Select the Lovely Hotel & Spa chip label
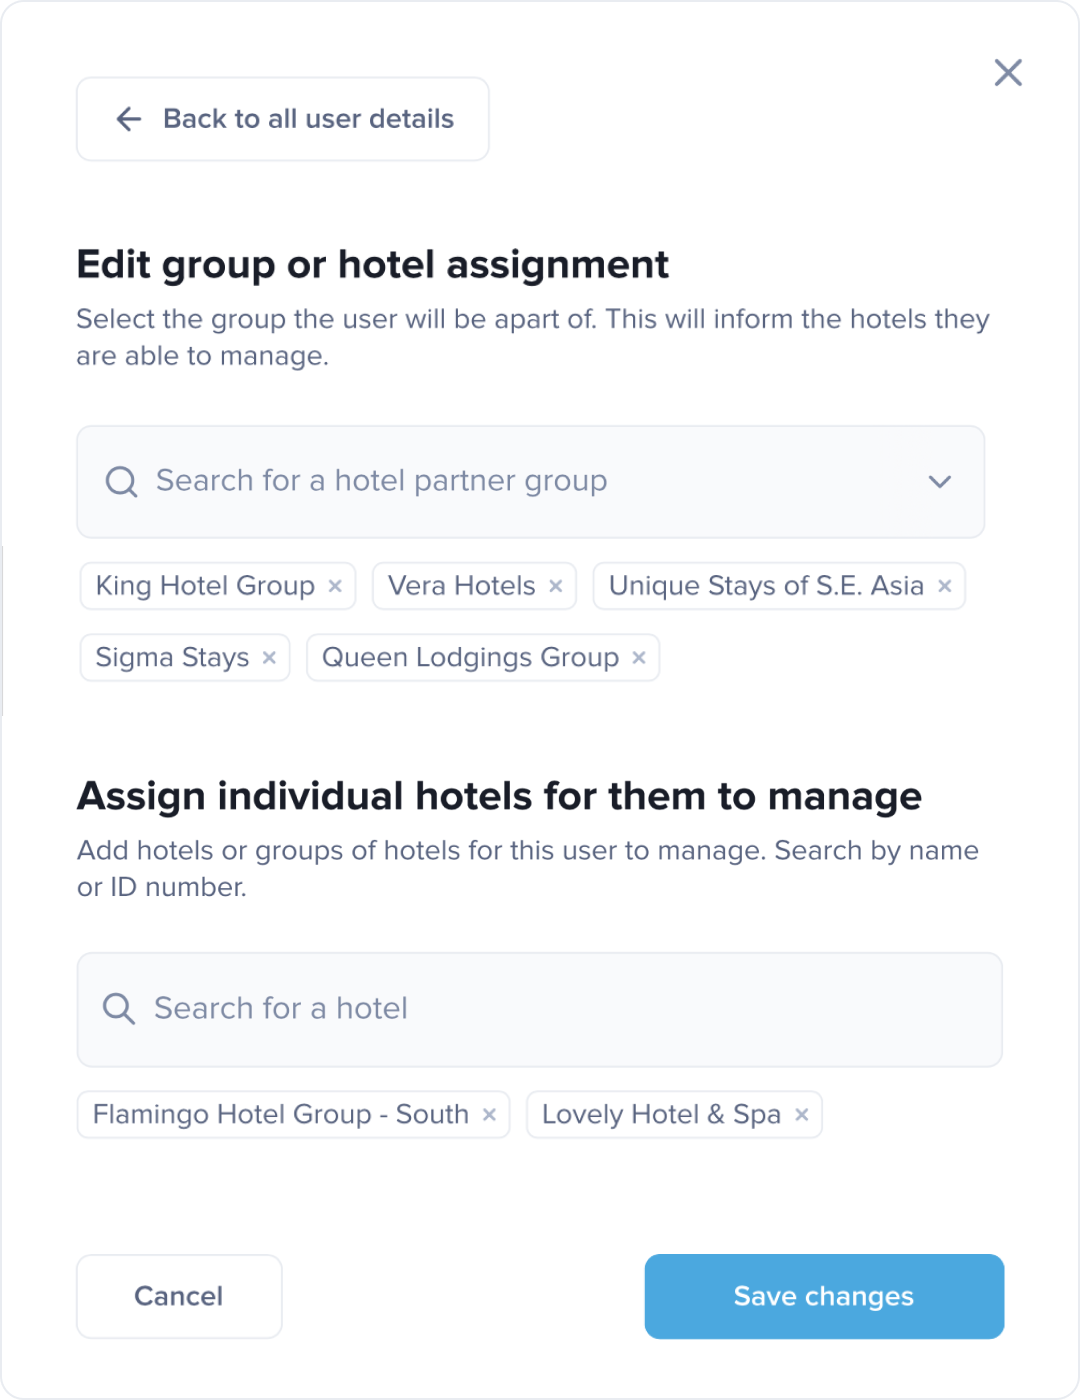 [x=661, y=1115]
